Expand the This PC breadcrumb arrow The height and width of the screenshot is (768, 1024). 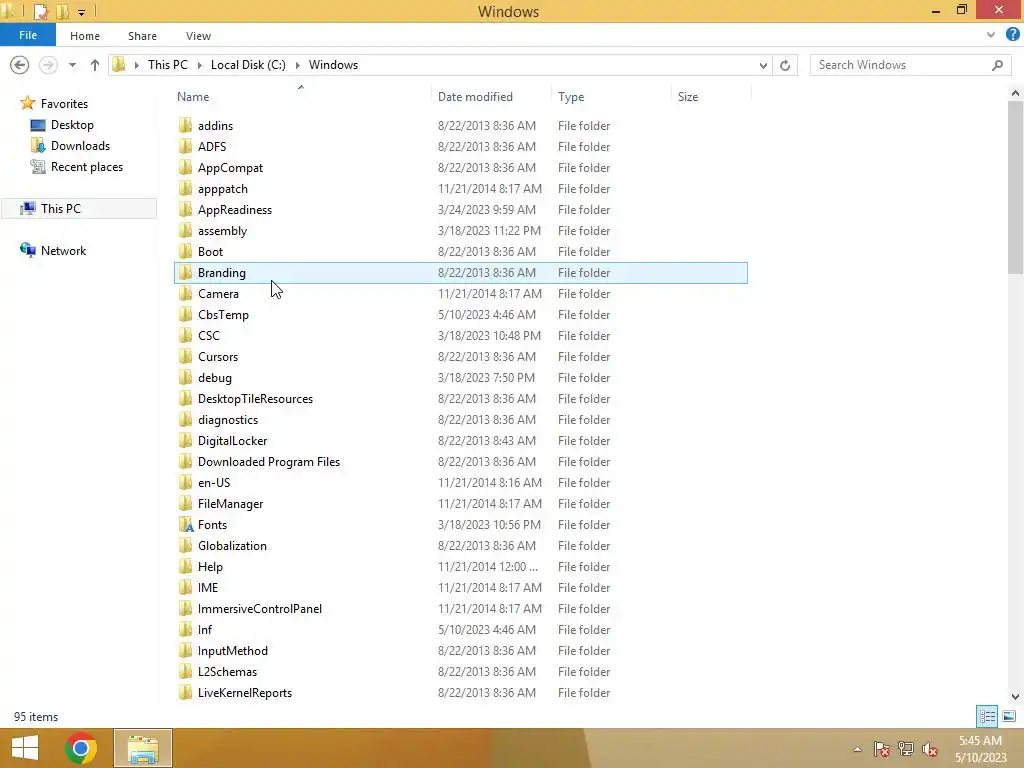point(199,65)
